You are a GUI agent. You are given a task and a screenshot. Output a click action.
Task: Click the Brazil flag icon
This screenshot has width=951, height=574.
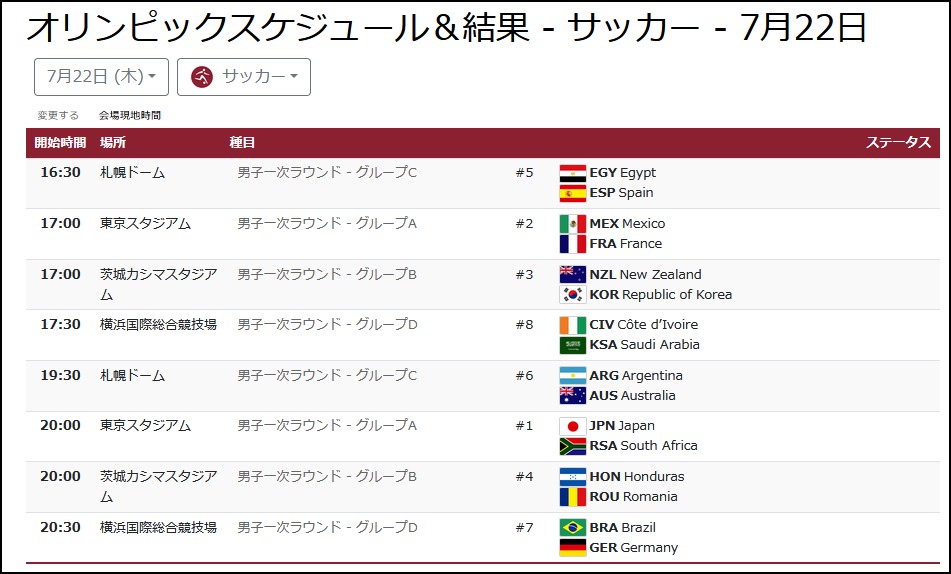(x=573, y=528)
